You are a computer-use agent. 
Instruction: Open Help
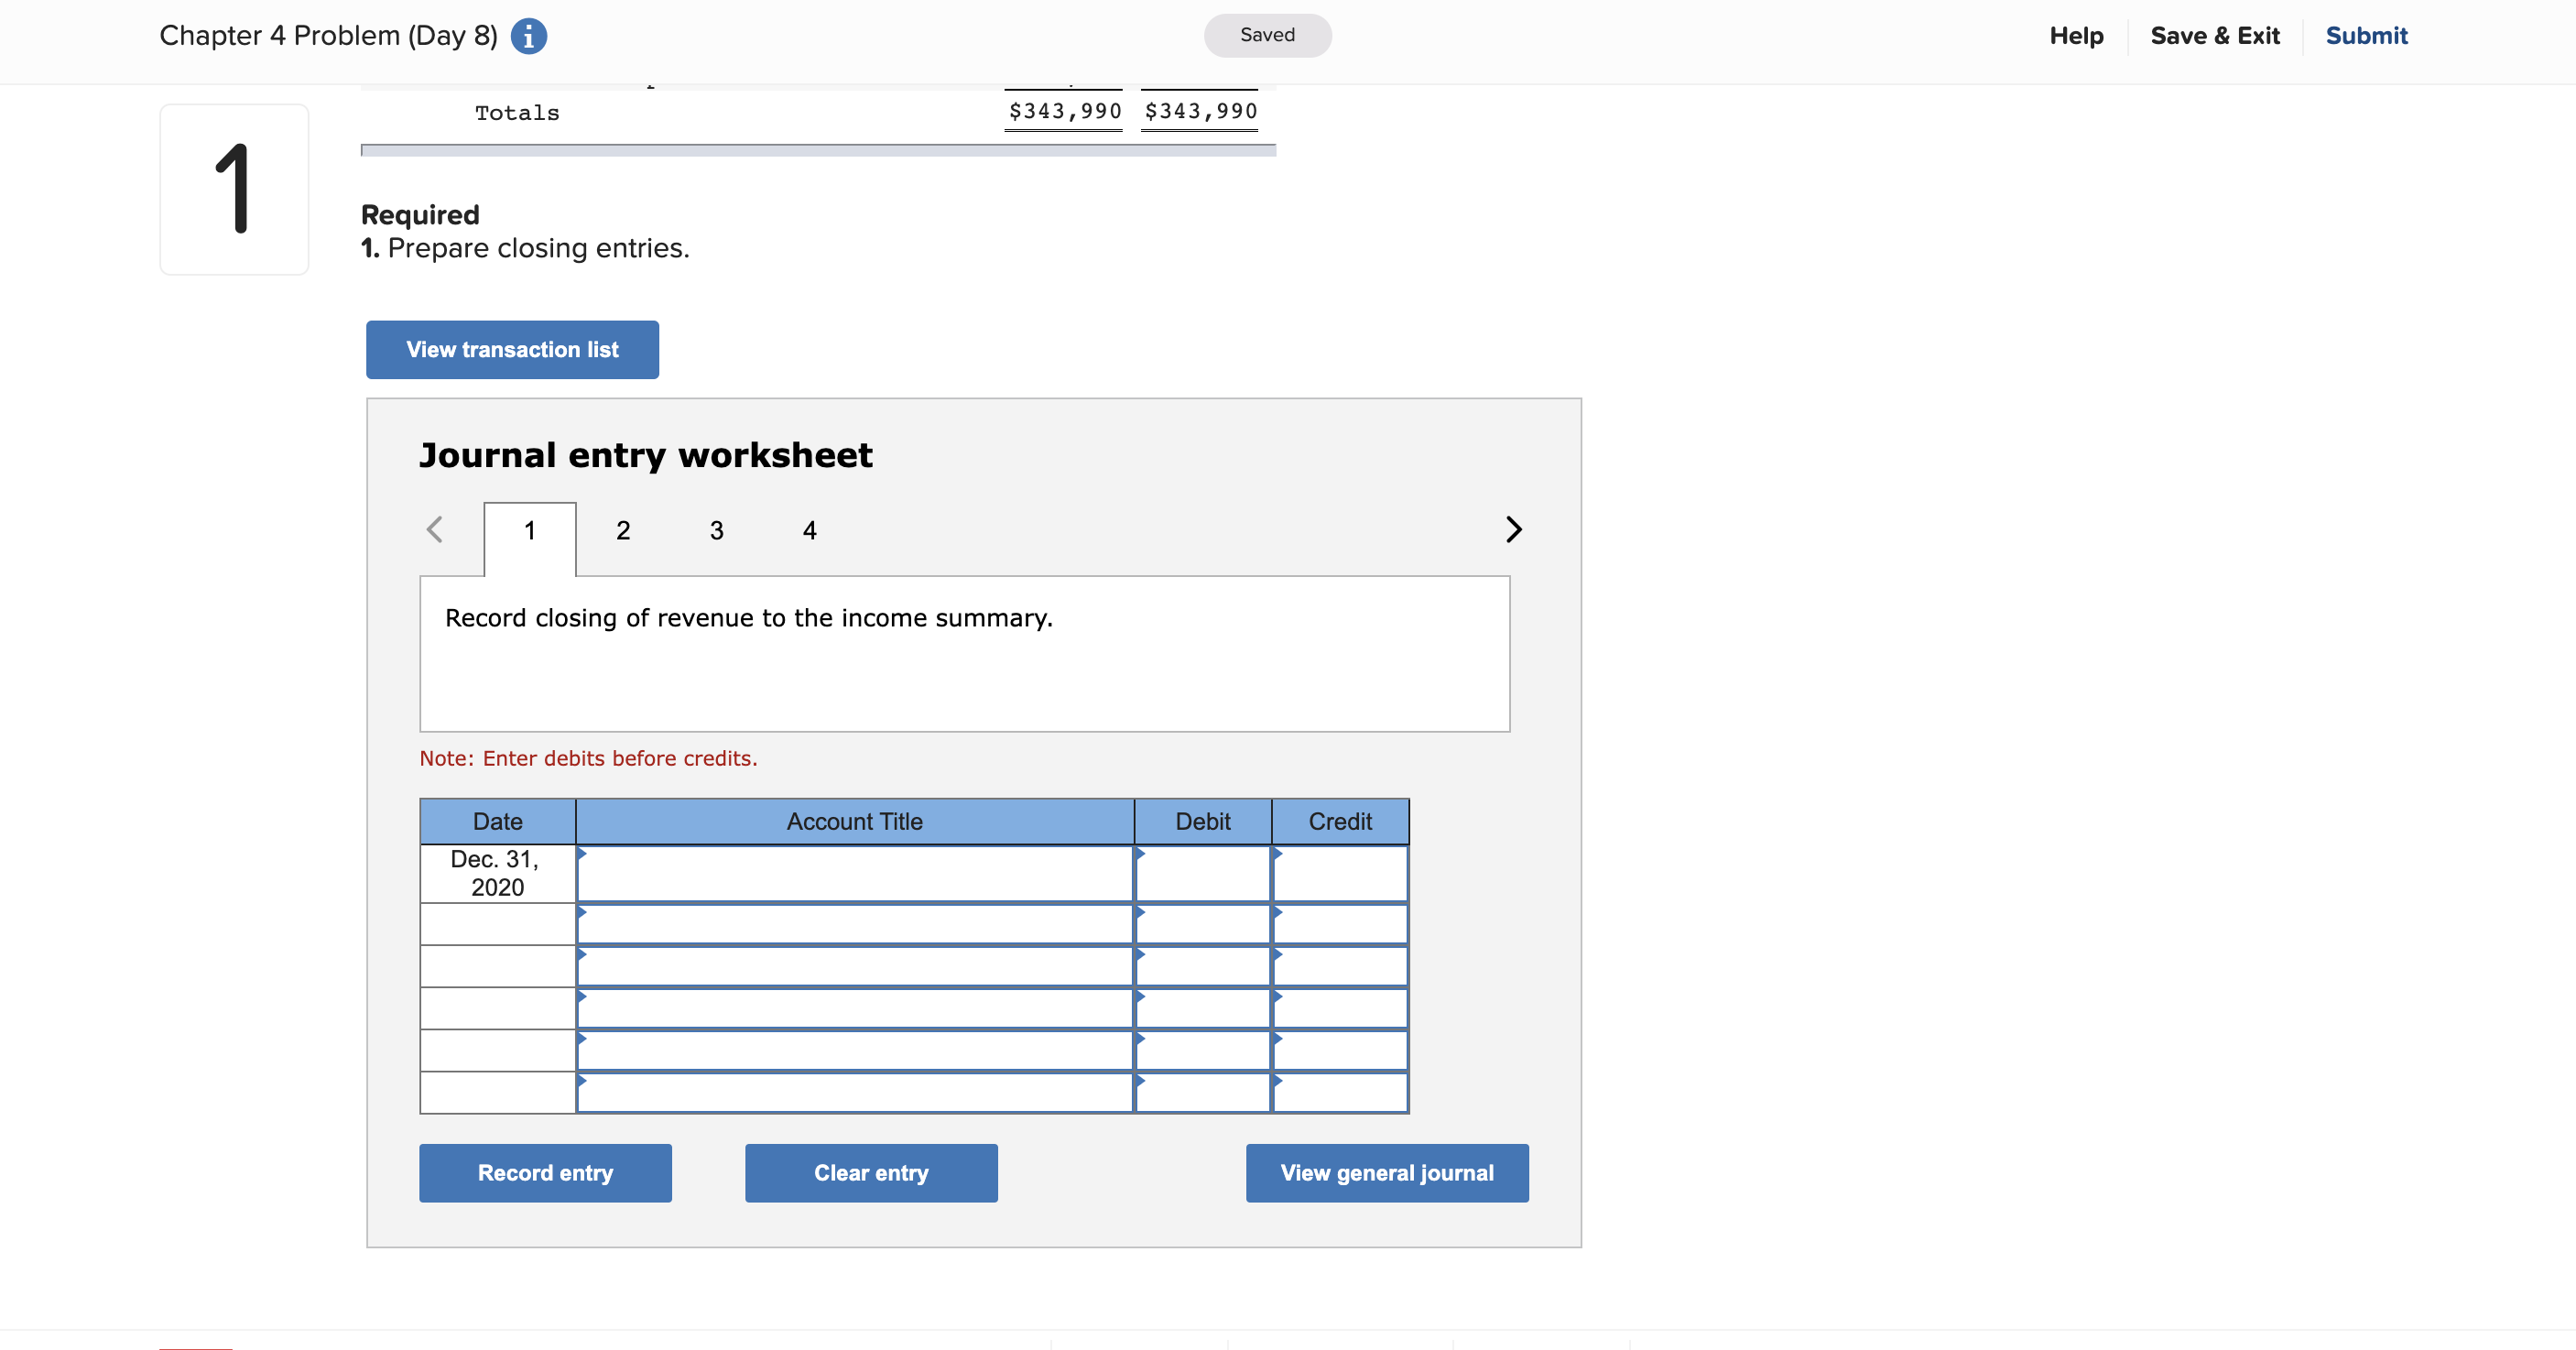pos(2076,35)
